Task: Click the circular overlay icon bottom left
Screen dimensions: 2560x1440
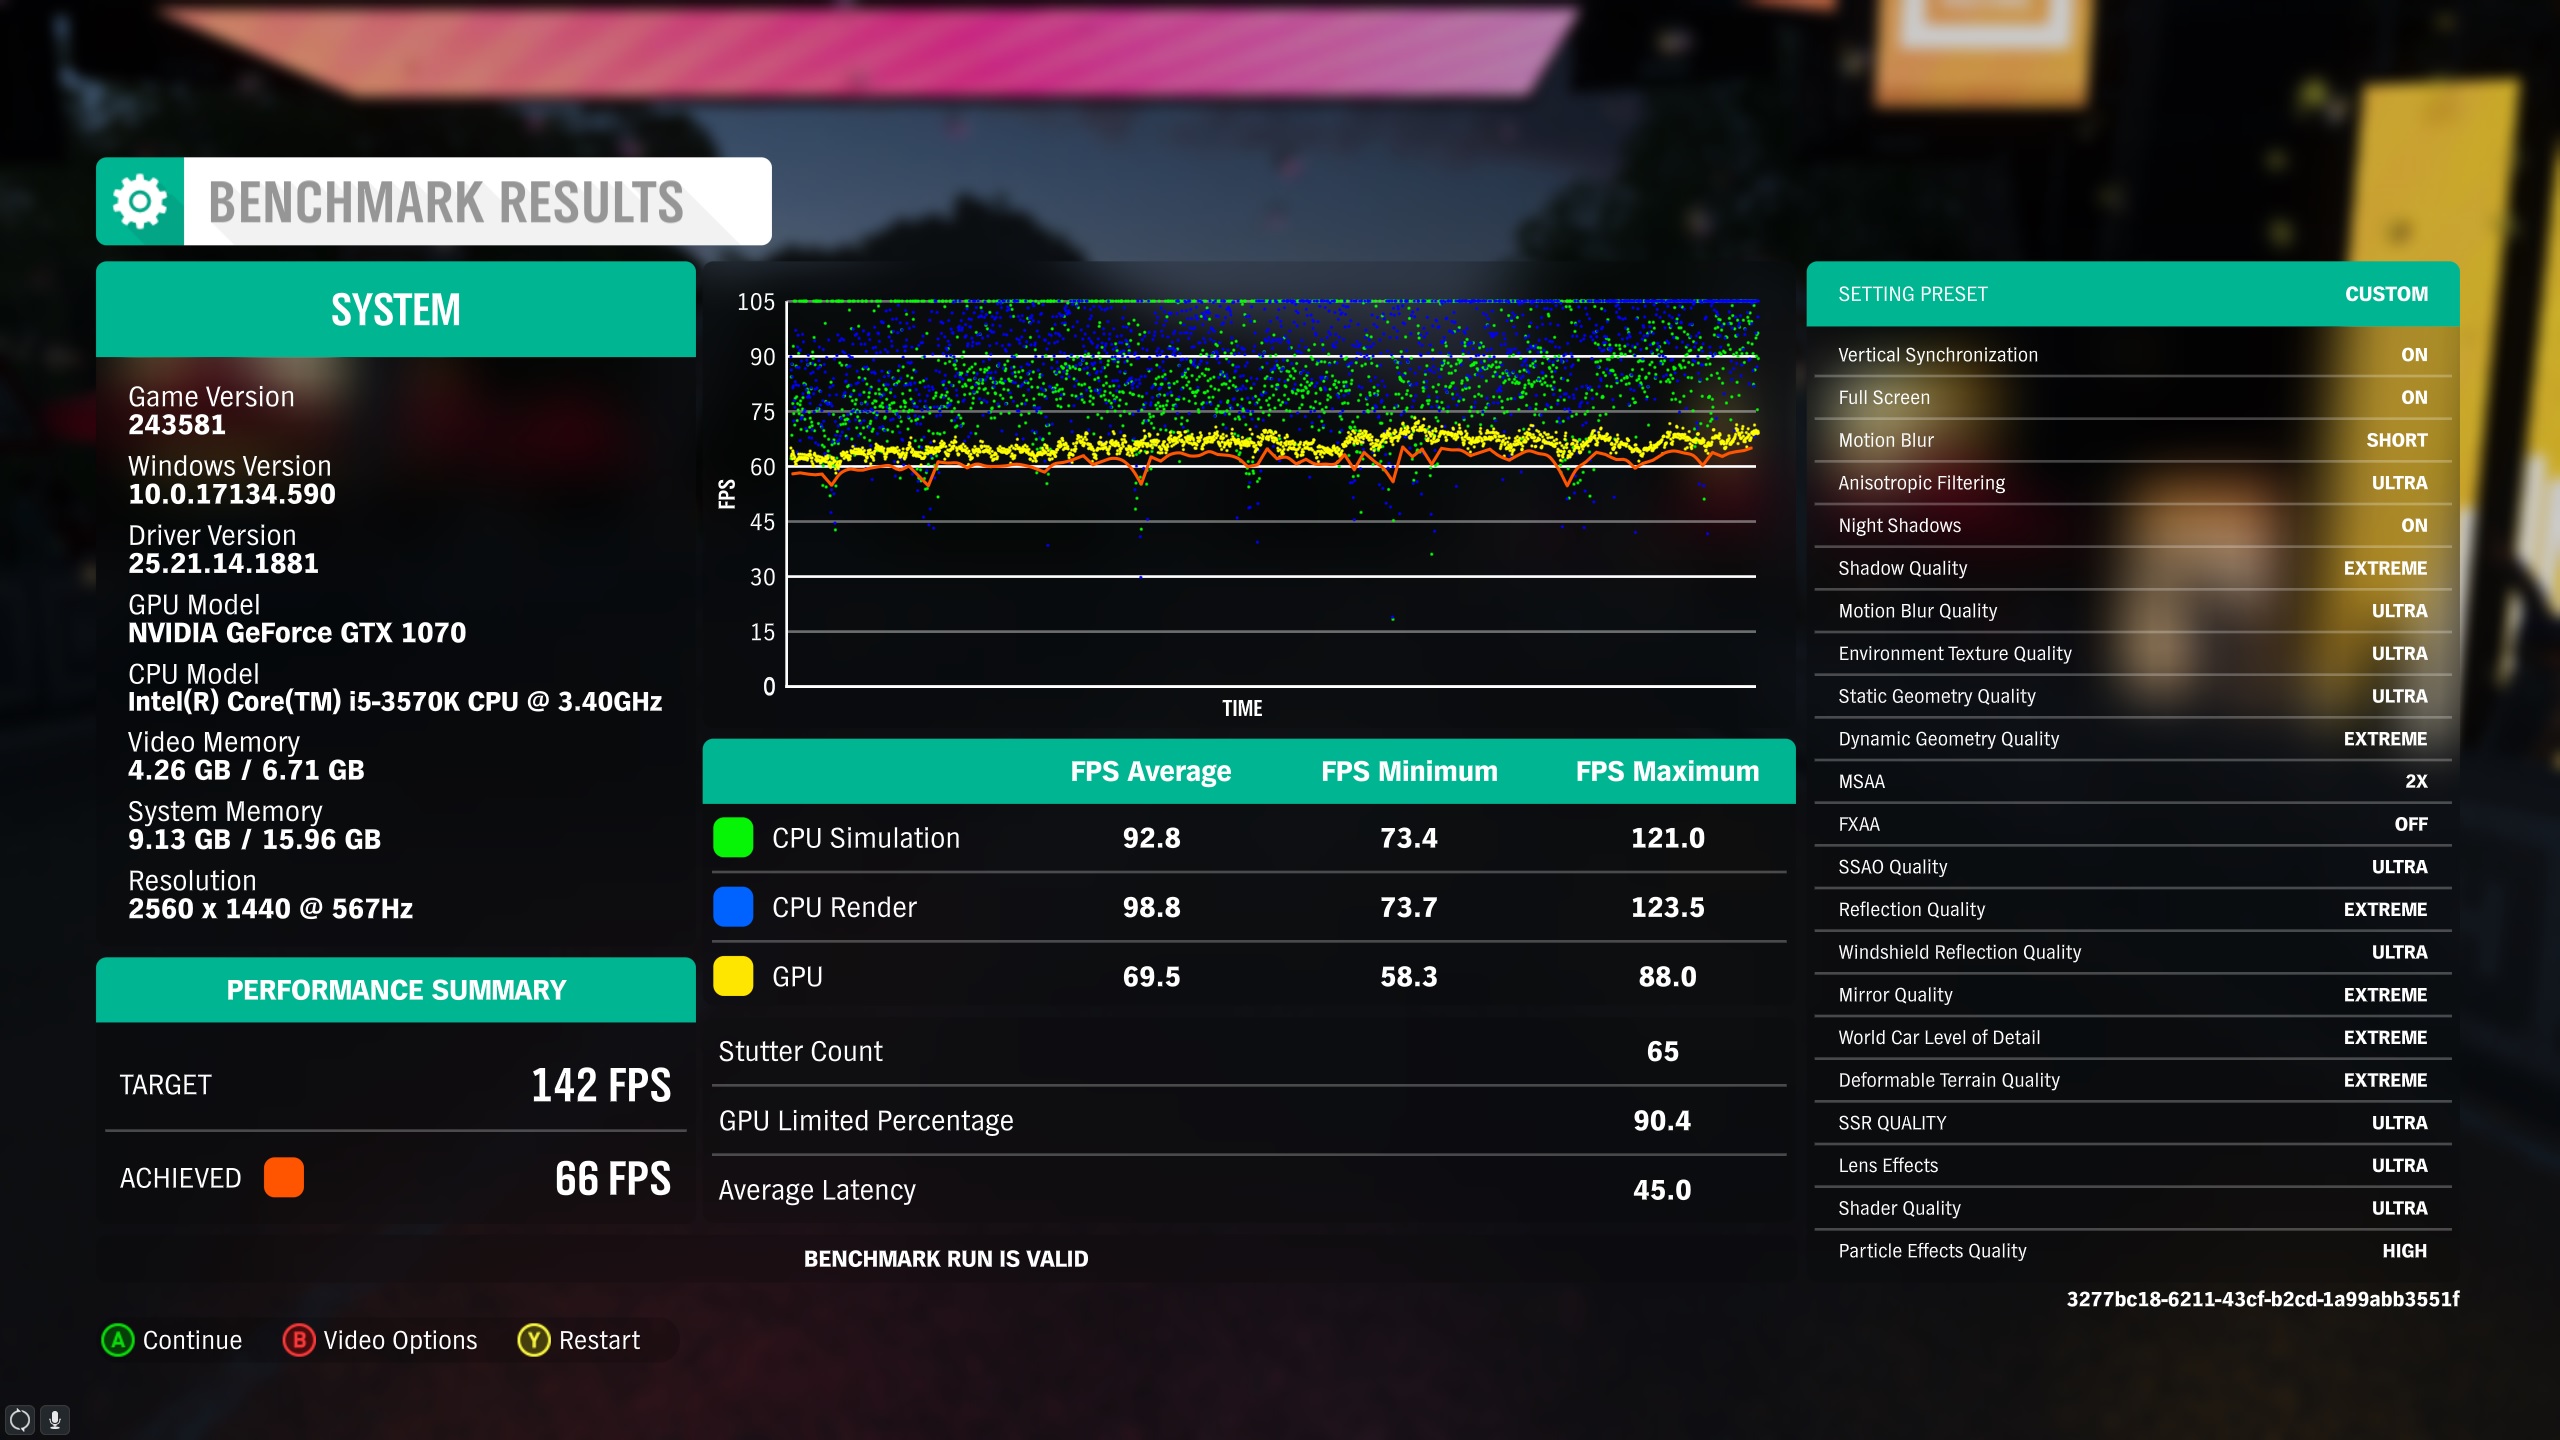Action: [18, 1419]
